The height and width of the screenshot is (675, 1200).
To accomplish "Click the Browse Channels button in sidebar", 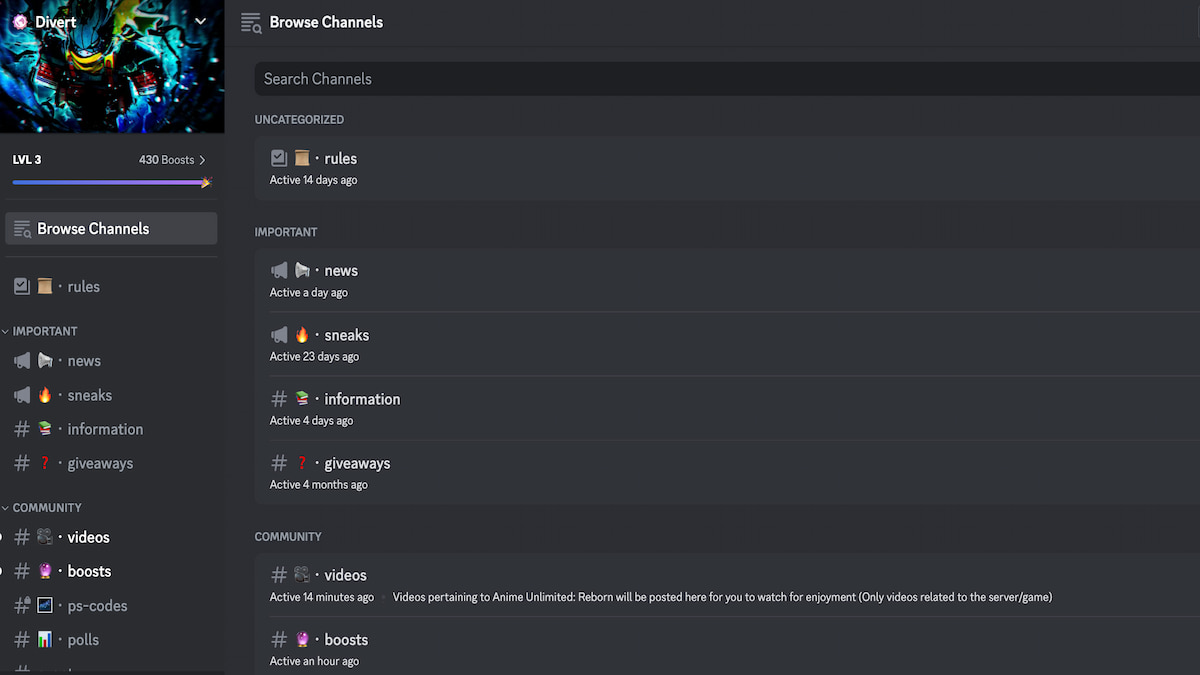I will pyautogui.click(x=110, y=228).
